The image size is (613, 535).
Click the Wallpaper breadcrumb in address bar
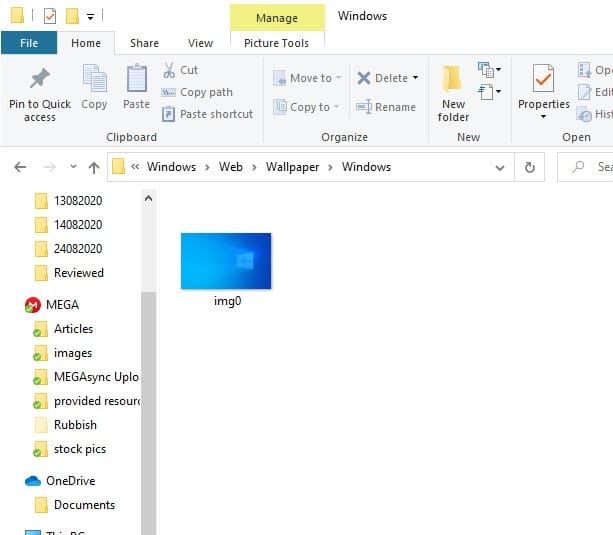(292, 167)
